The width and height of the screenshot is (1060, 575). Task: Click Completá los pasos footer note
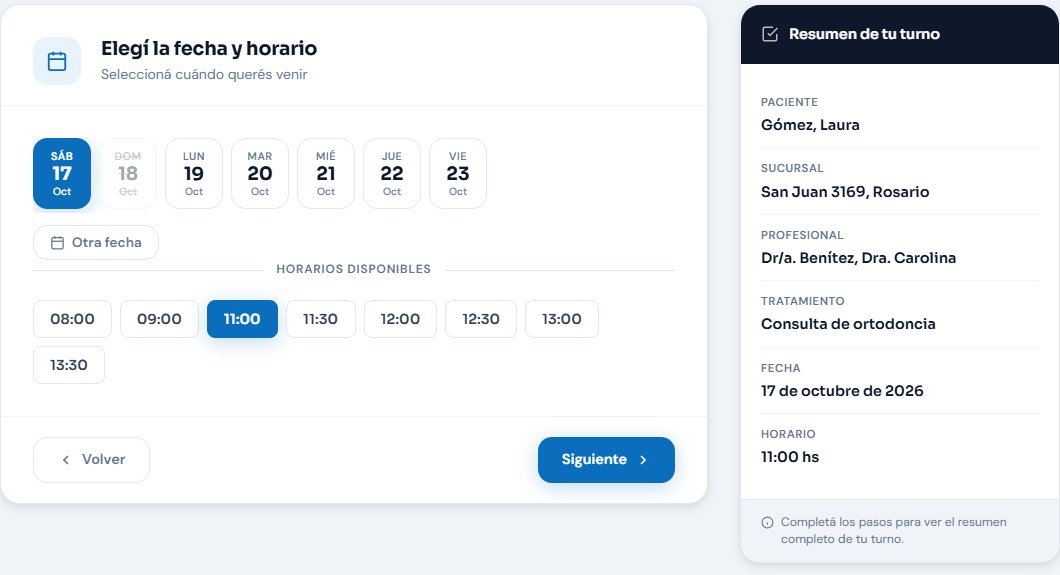(894, 530)
